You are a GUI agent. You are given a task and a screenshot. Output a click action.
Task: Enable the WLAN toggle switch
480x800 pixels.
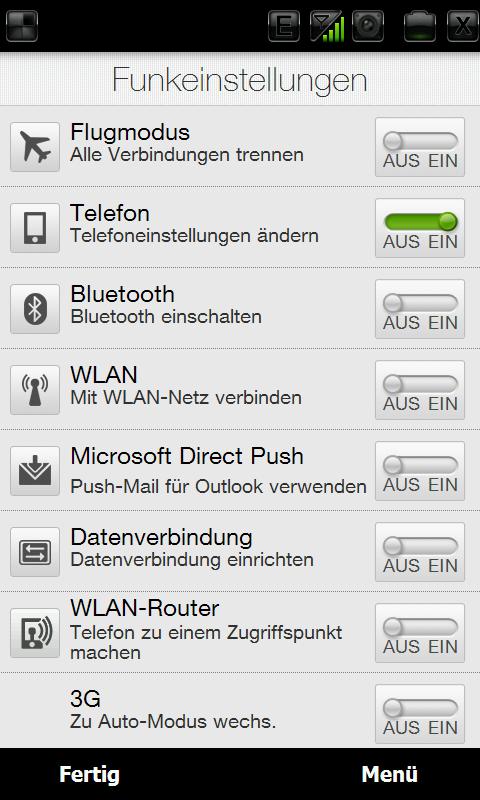(x=420, y=390)
